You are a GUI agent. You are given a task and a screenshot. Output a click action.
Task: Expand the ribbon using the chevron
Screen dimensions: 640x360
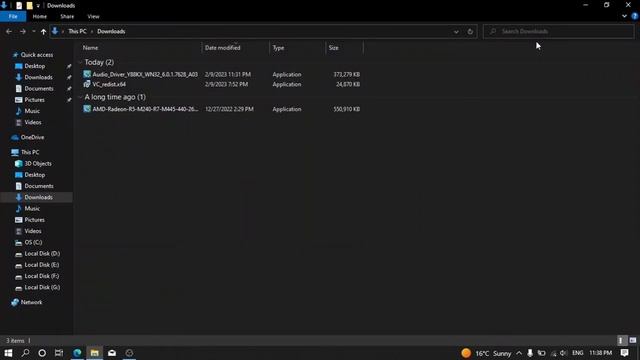click(x=624, y=16)
